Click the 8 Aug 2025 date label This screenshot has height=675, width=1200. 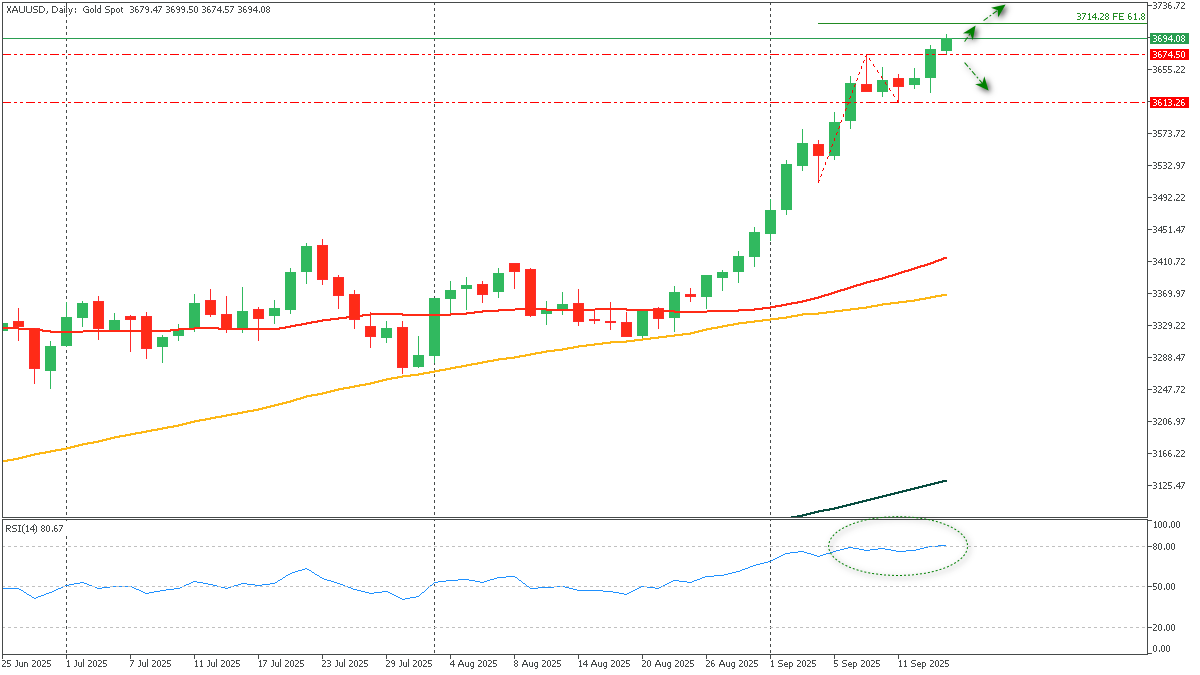537,663
